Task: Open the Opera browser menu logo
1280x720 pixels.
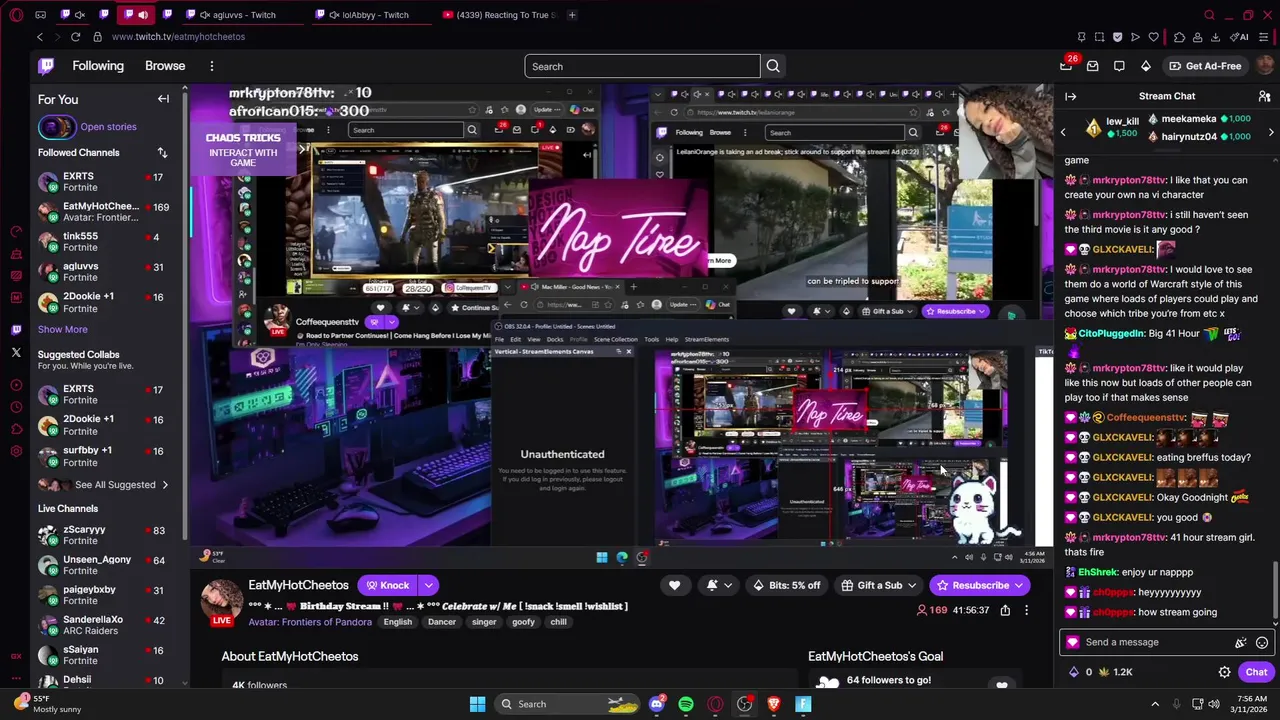Action: (x=16, y=15)
